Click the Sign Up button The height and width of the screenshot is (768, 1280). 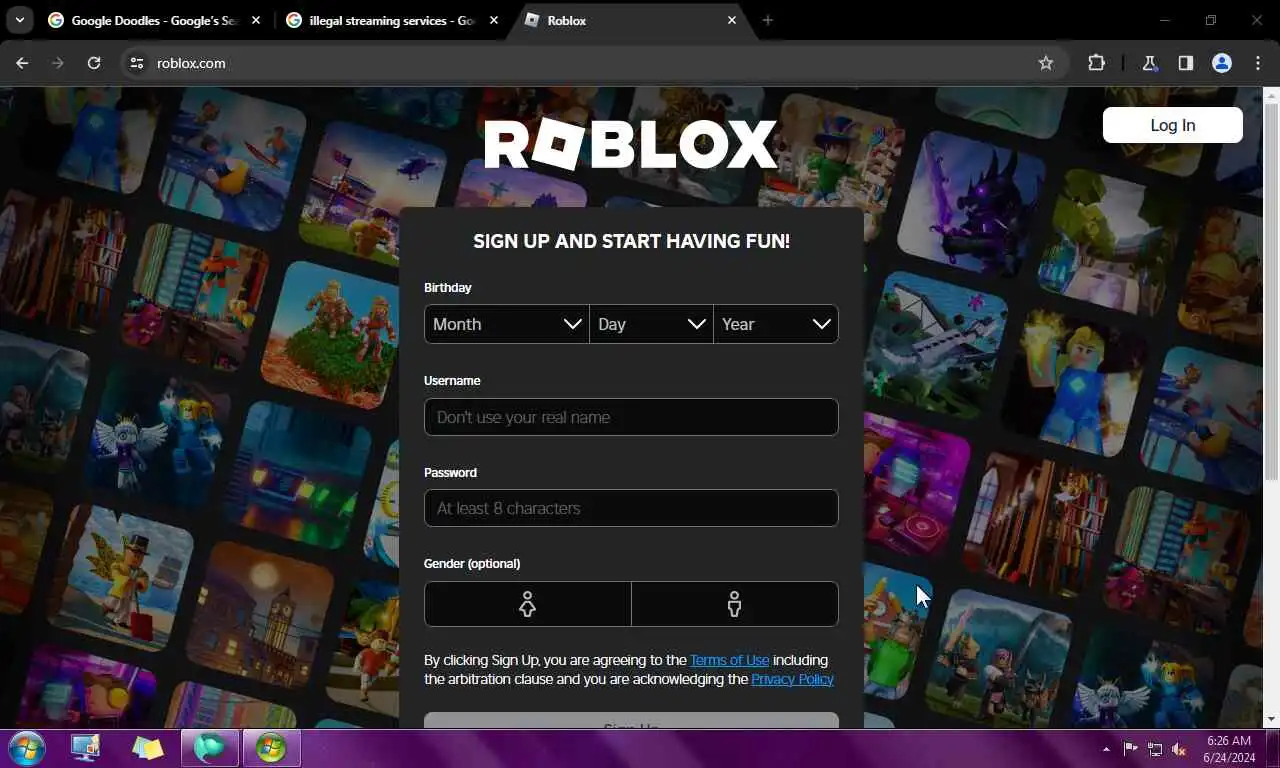631,721
